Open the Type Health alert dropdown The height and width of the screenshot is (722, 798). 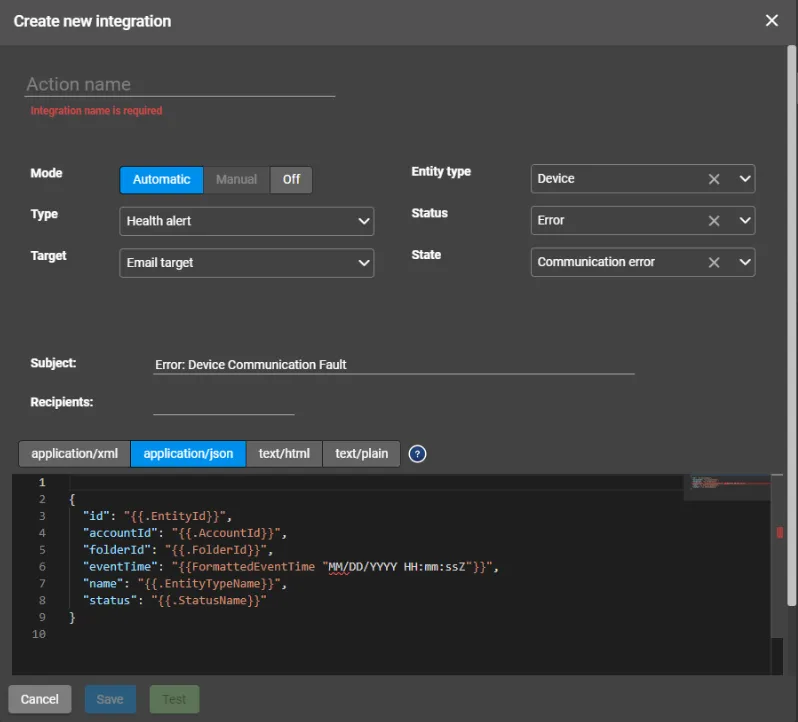[x=246, y=221]
